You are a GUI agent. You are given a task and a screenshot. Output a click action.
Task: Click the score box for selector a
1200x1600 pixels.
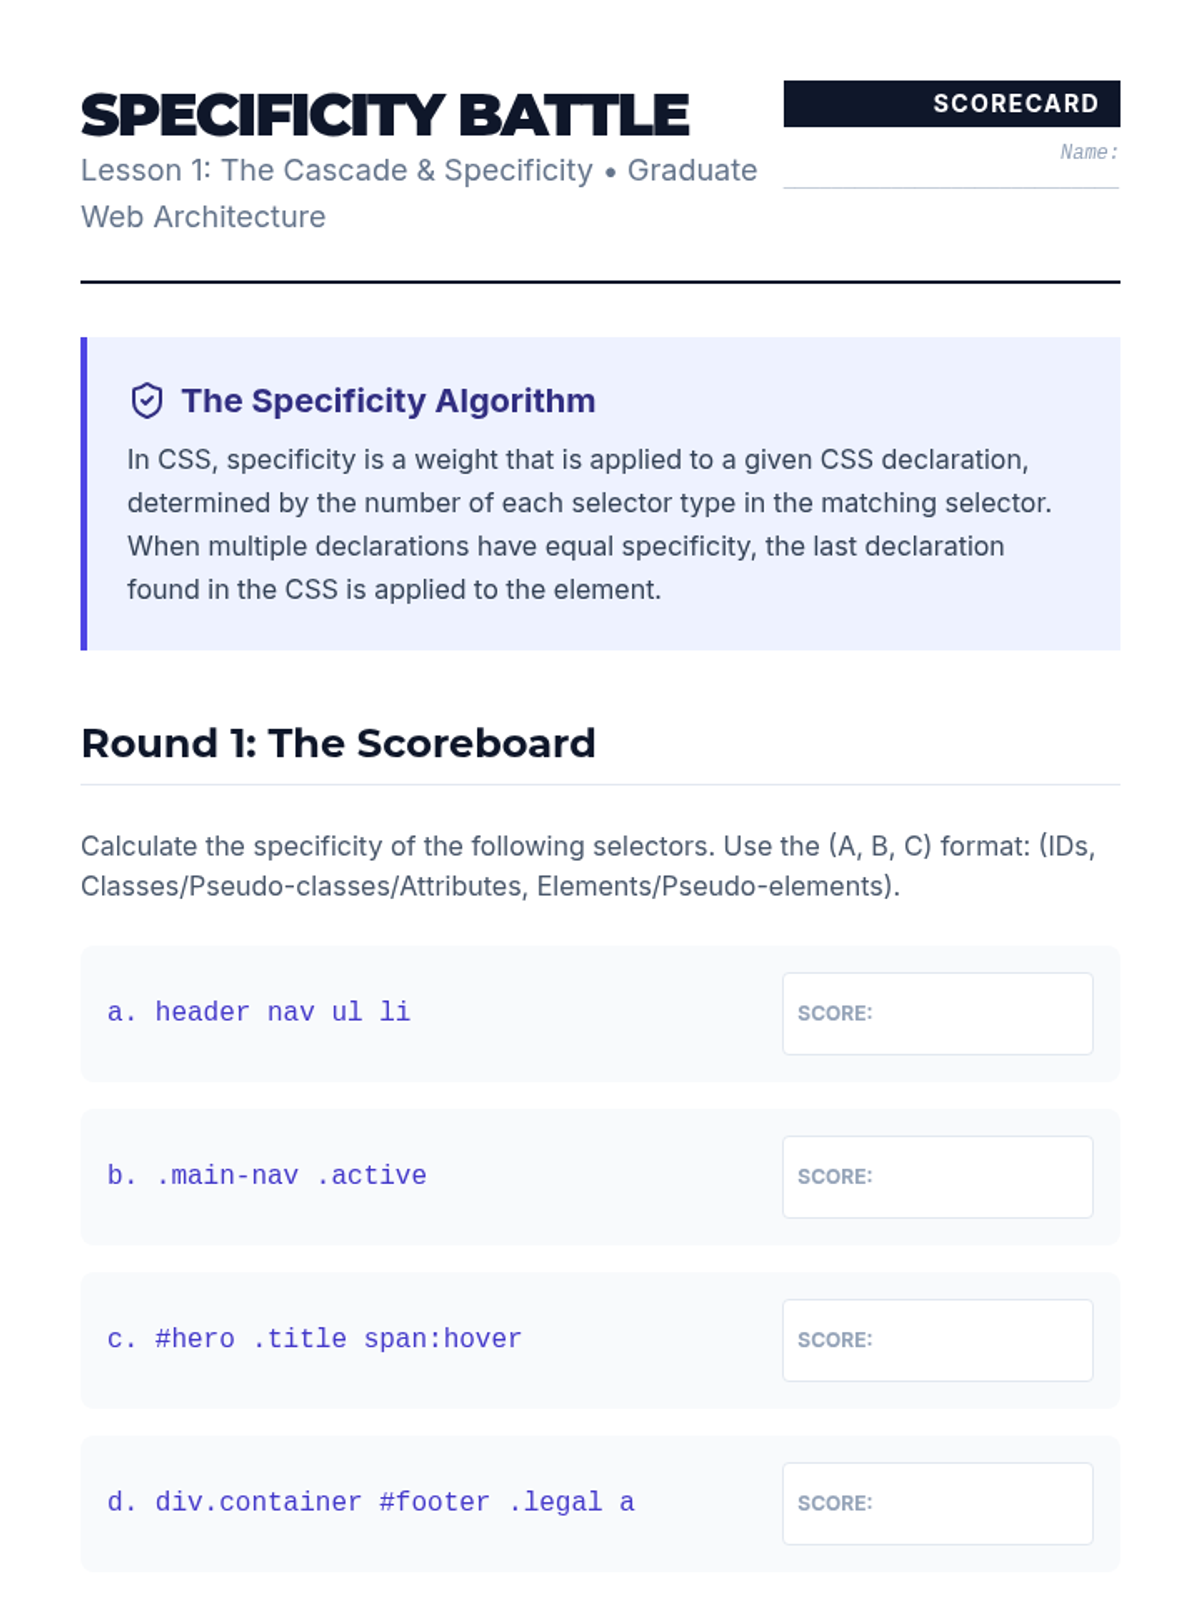937,1014
